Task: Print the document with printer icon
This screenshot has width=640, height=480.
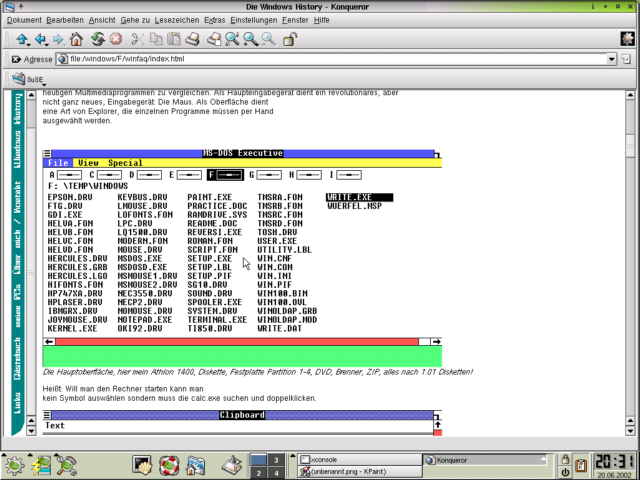Action: click(192, 39)
